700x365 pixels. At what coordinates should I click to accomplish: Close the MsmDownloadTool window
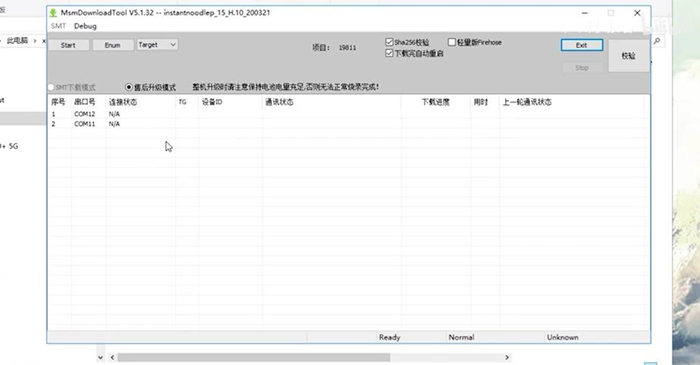637,13
